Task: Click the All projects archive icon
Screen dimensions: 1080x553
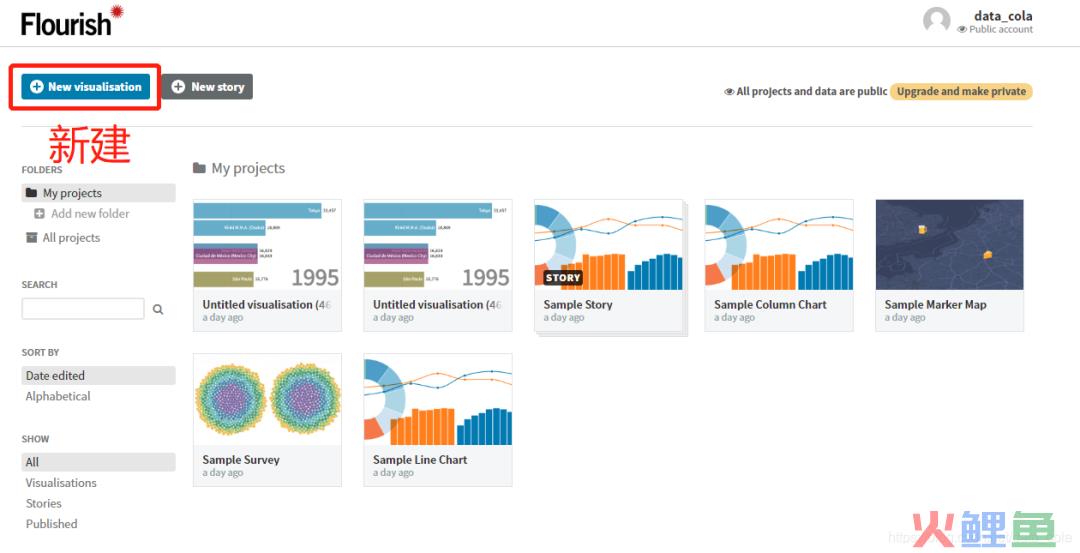Action: [x=32, y=238]
